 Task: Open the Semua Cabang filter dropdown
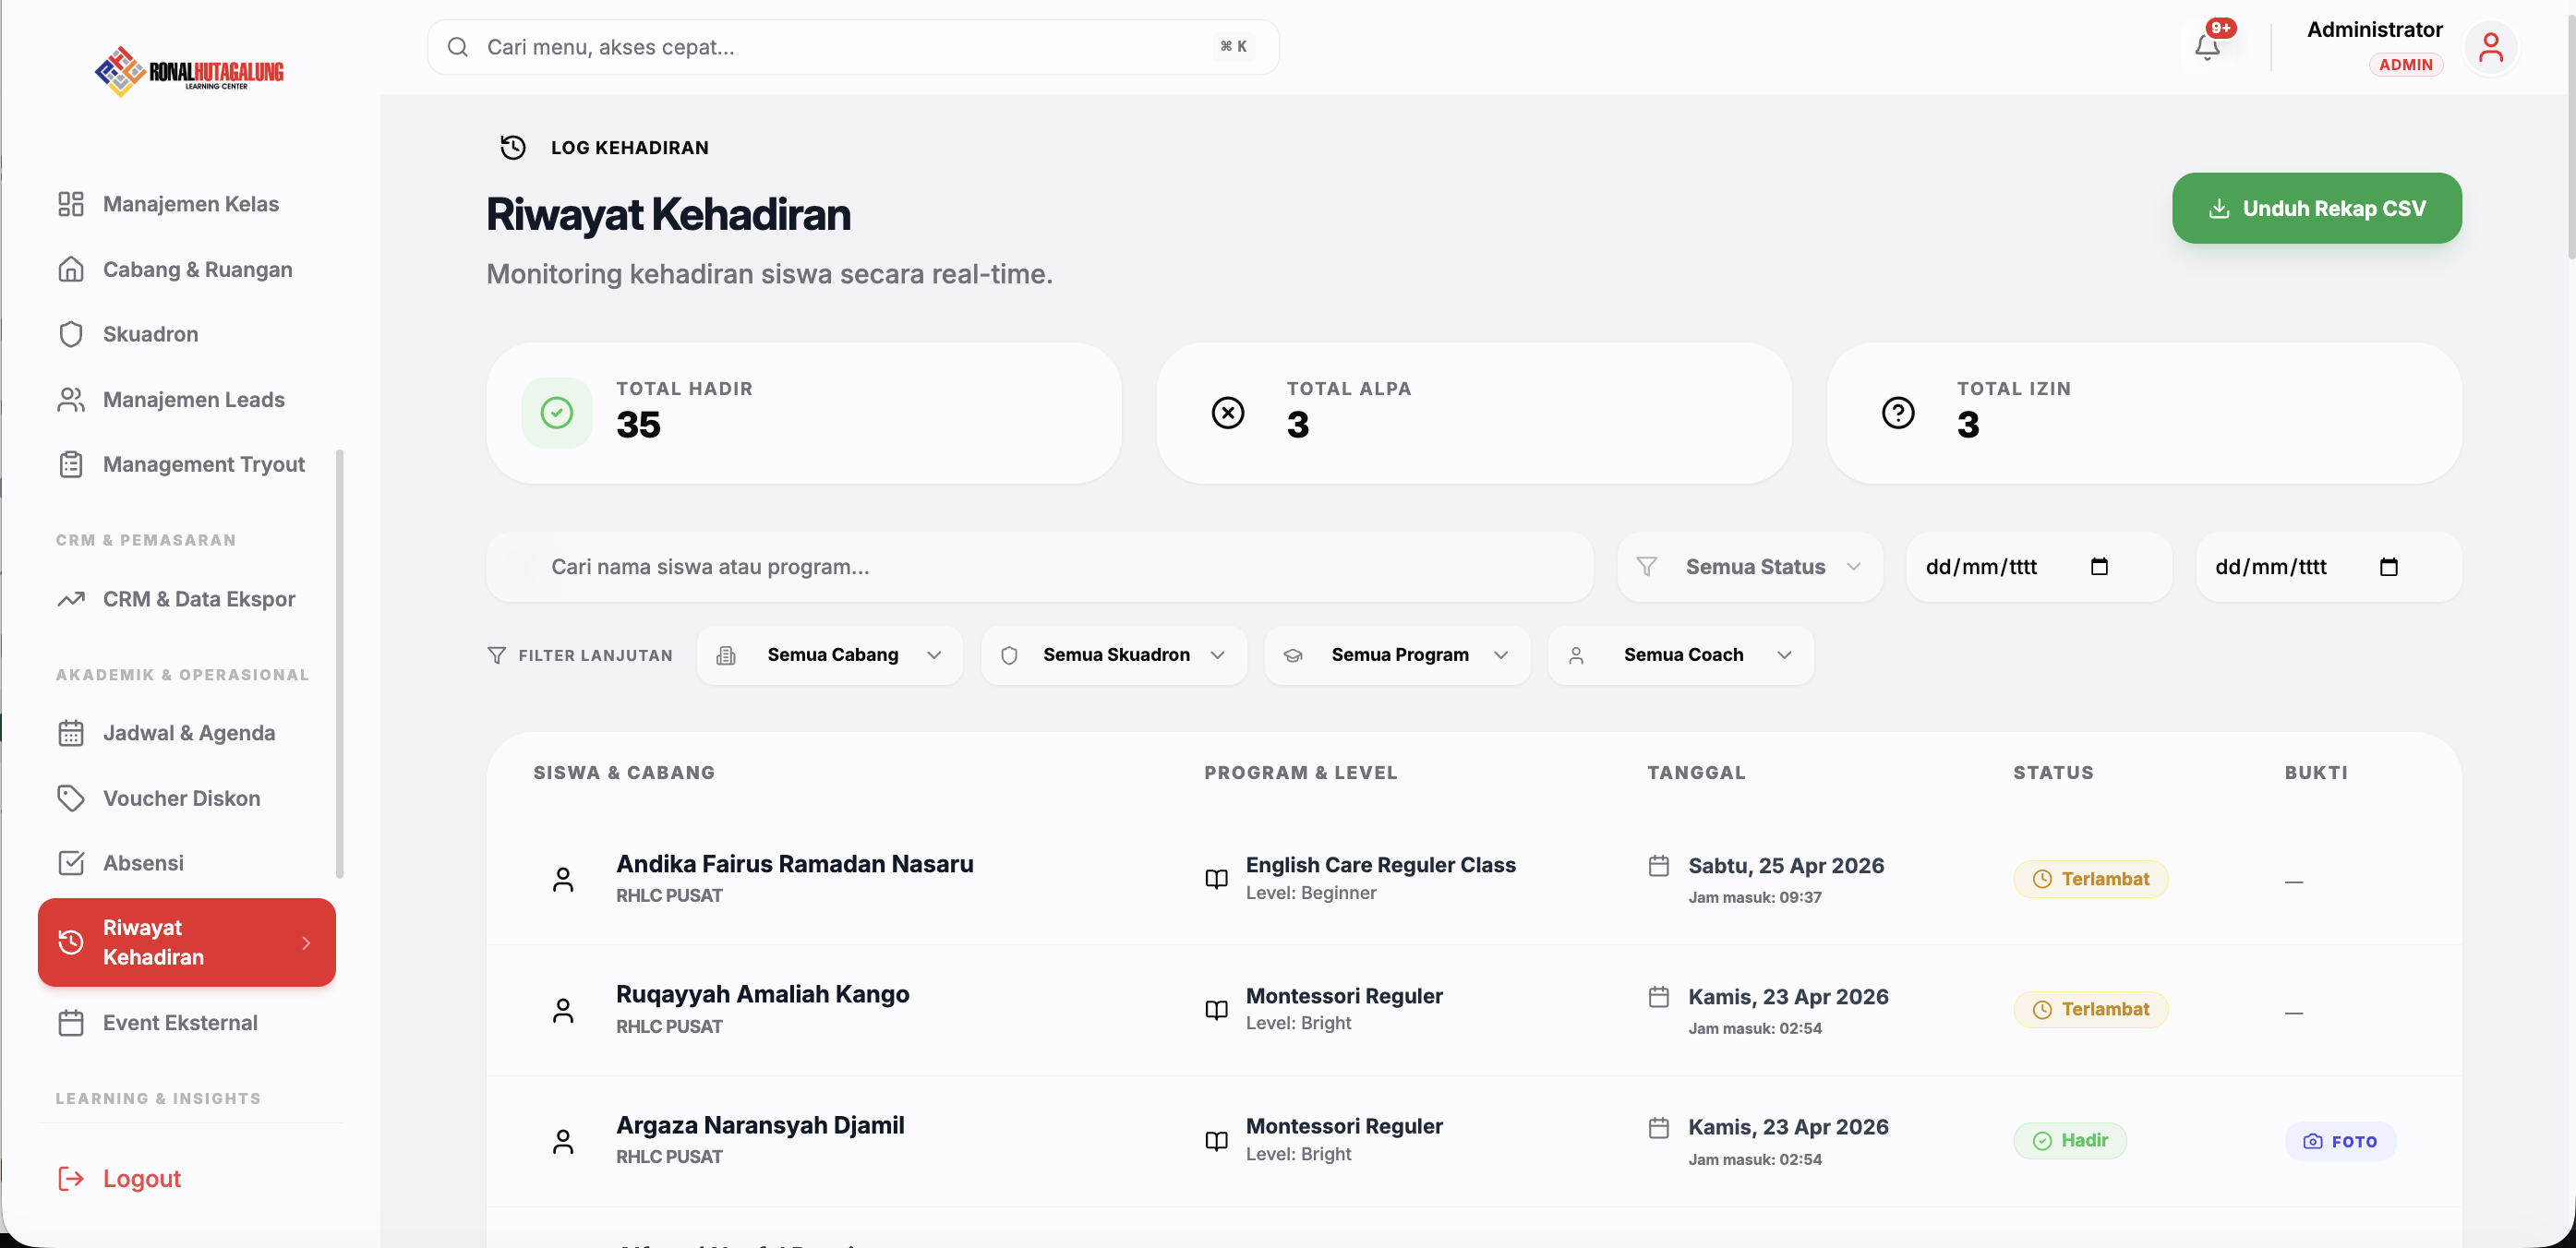[830, 655]
